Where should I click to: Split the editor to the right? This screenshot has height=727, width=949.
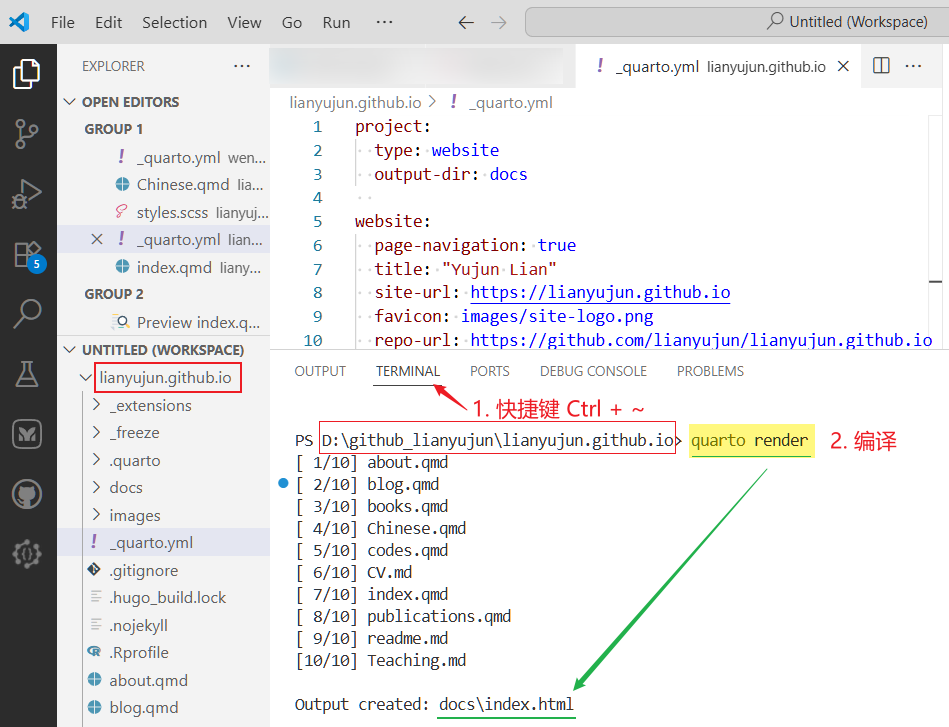pos(881,65)
